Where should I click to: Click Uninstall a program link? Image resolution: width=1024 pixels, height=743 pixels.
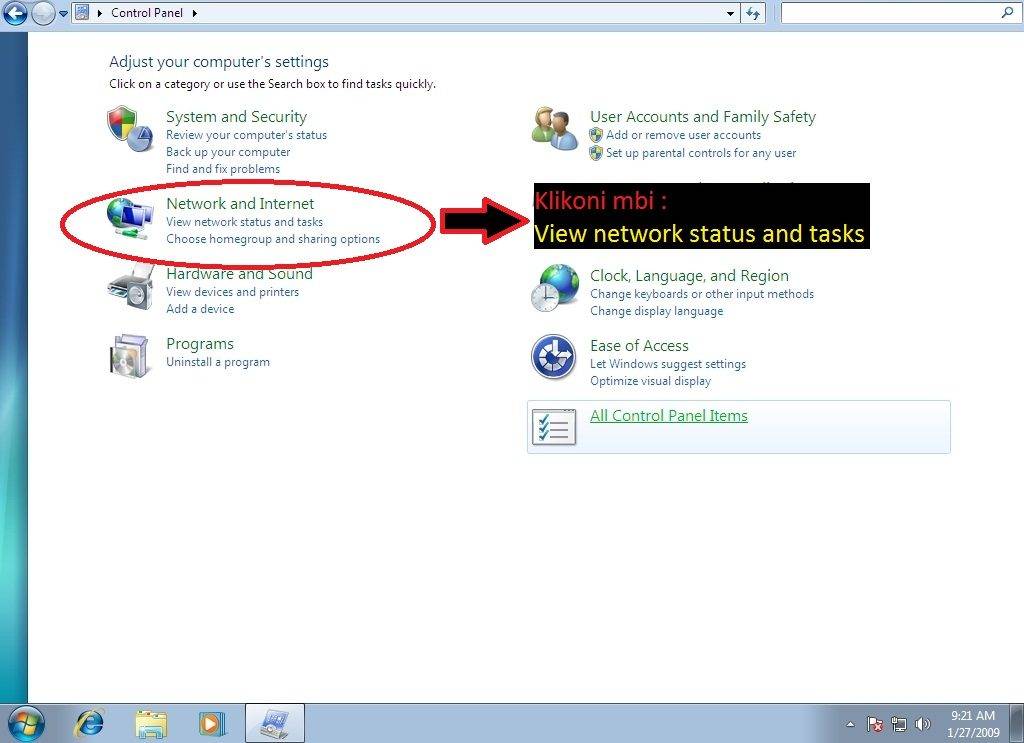pos(217,362)
